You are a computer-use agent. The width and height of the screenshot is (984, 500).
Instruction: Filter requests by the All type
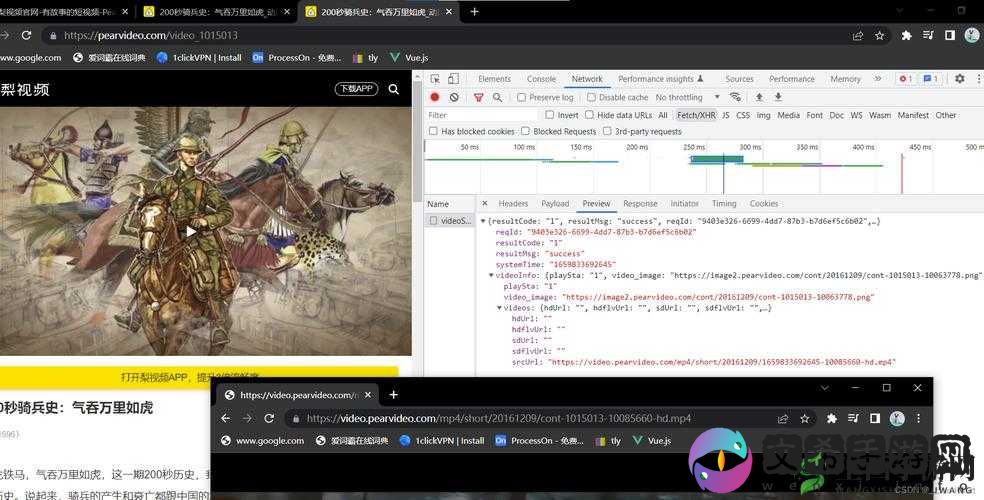coord(663,115)
